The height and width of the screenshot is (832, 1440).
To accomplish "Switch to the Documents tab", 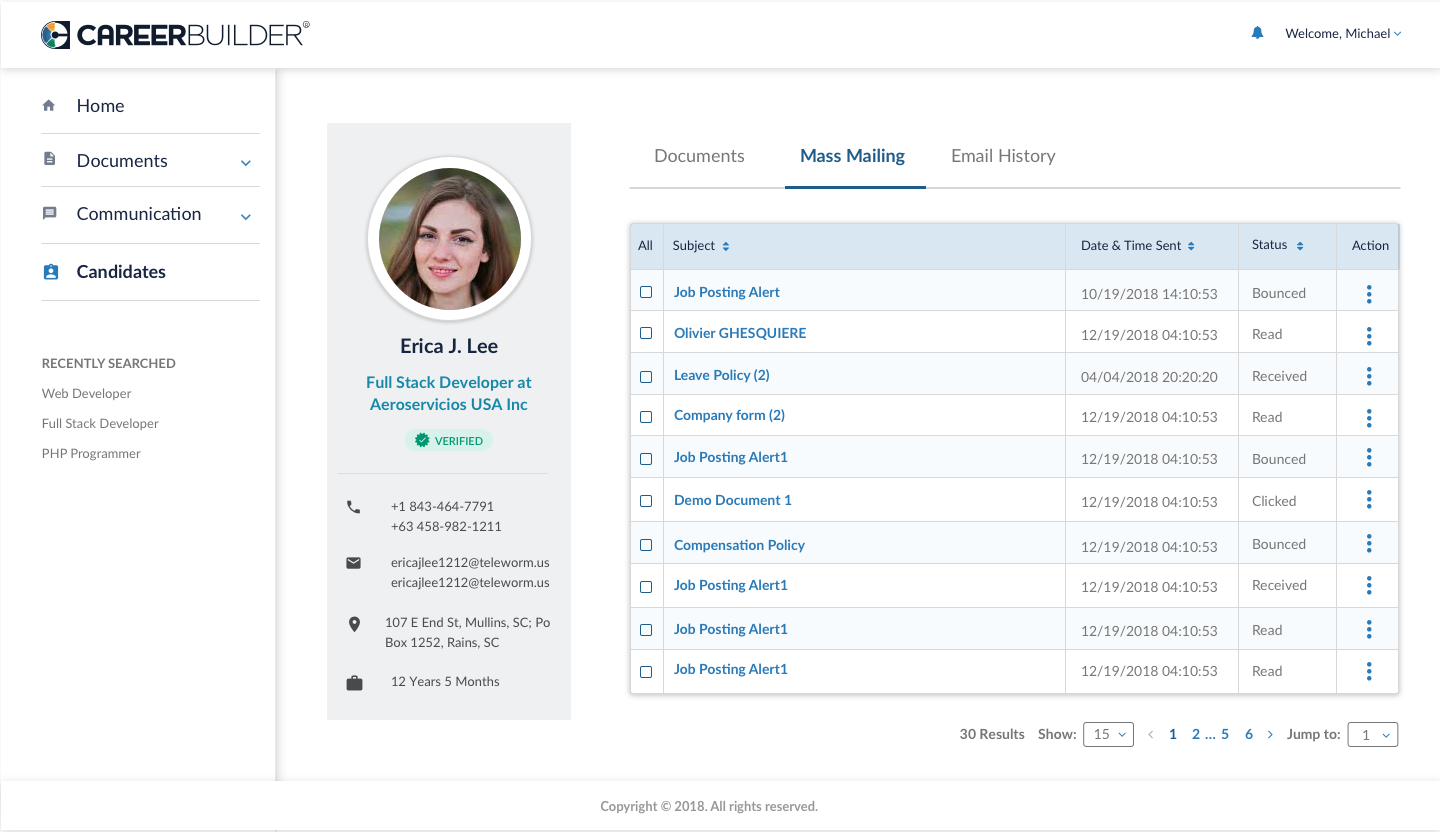I will pos(699,156).
